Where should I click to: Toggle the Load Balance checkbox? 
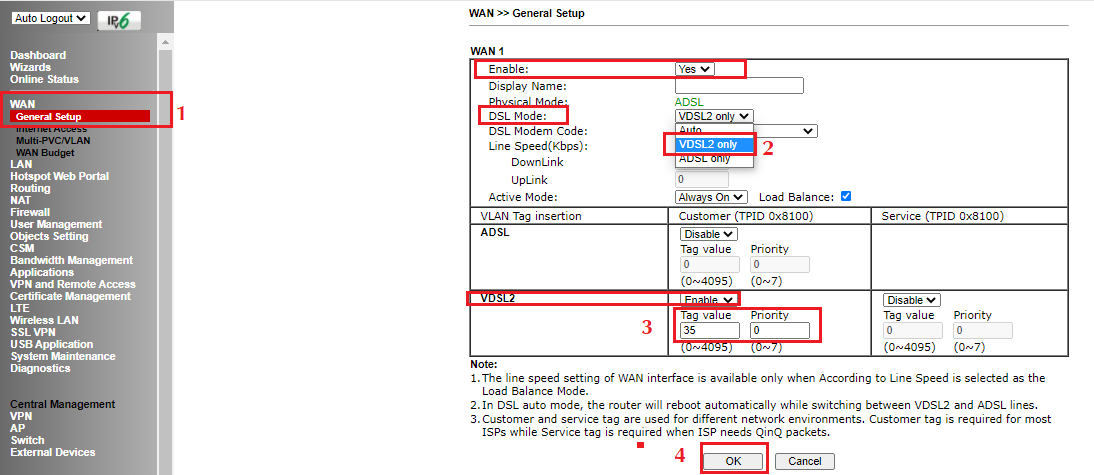coord(846,197)
